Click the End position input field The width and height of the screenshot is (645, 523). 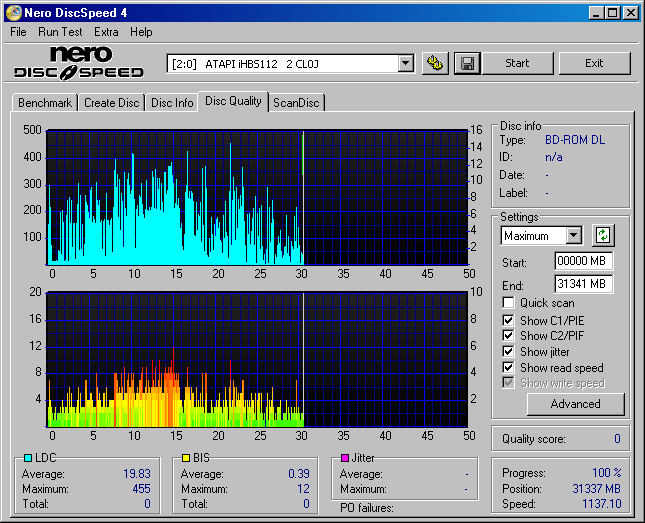coord(583,284)
